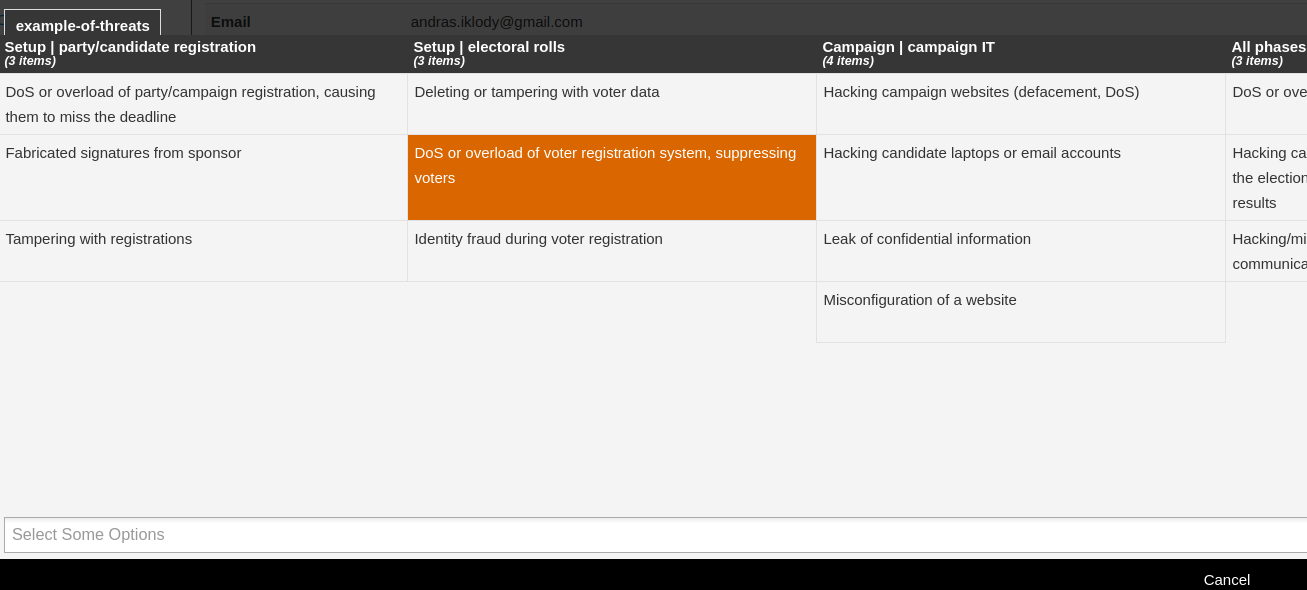The image size is (1307, 590).
Task: Choose 'Fabricated signatures from sponsor' option
Action: pyautogui.click(x=123, y=153)
